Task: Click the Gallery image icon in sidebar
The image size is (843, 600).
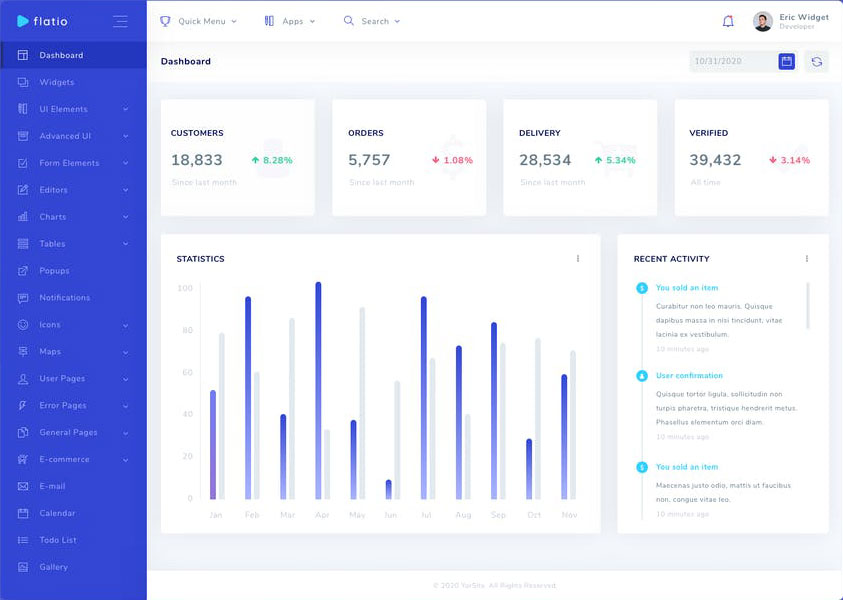Action: [x=23, y=567]
